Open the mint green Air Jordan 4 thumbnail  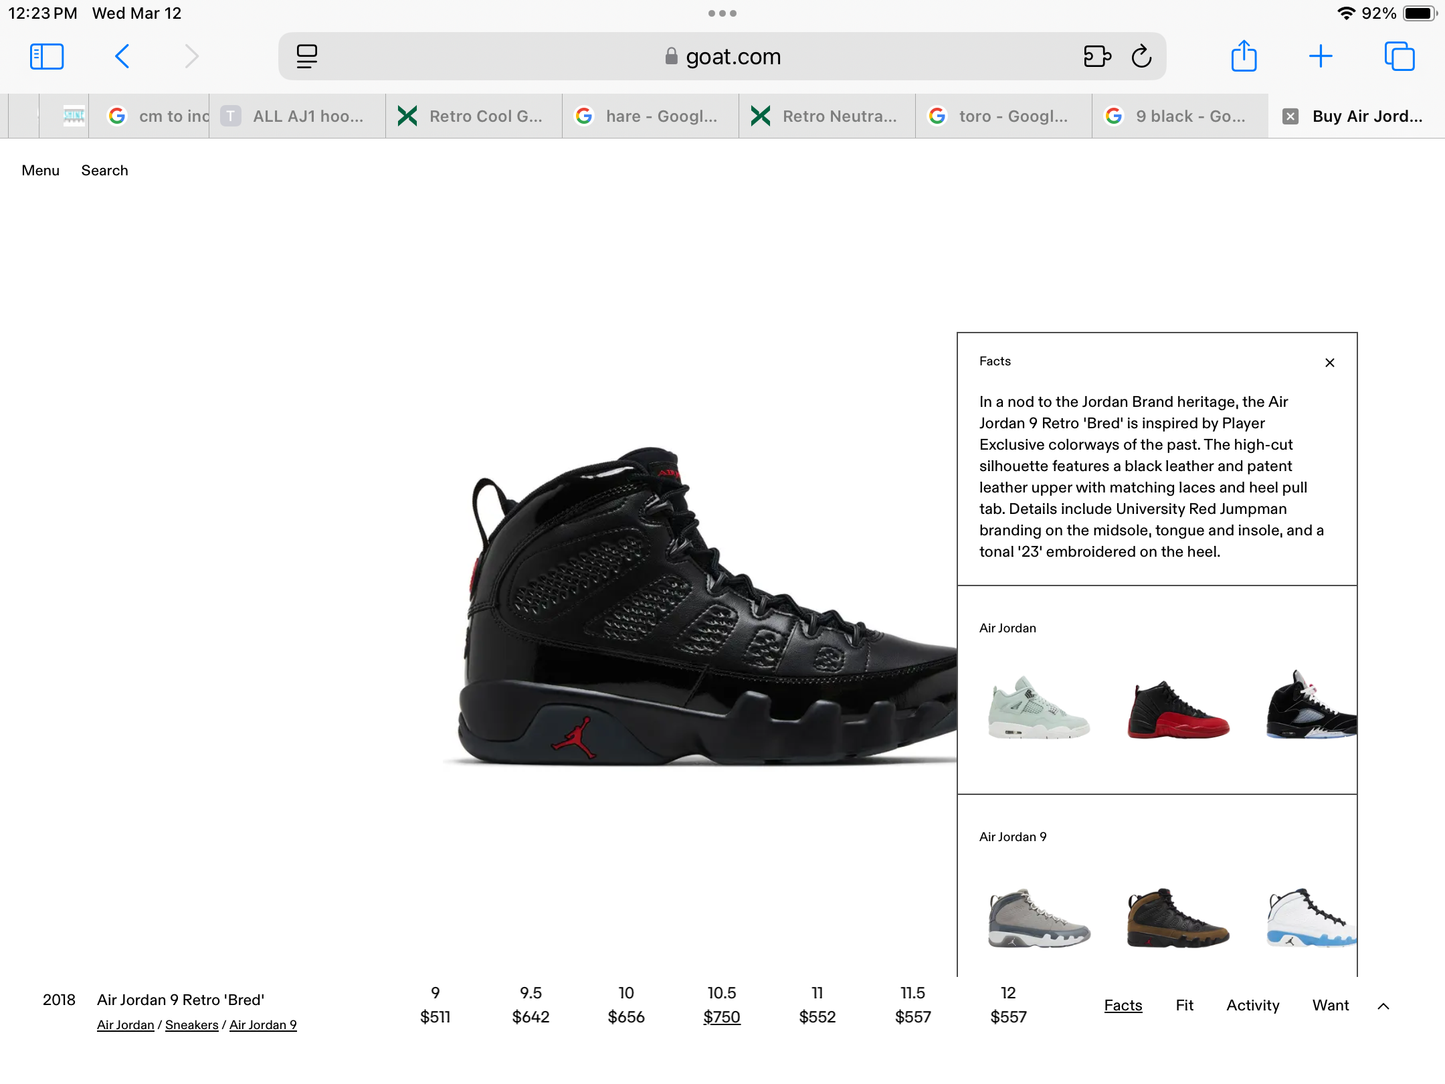pos(1039,708)
